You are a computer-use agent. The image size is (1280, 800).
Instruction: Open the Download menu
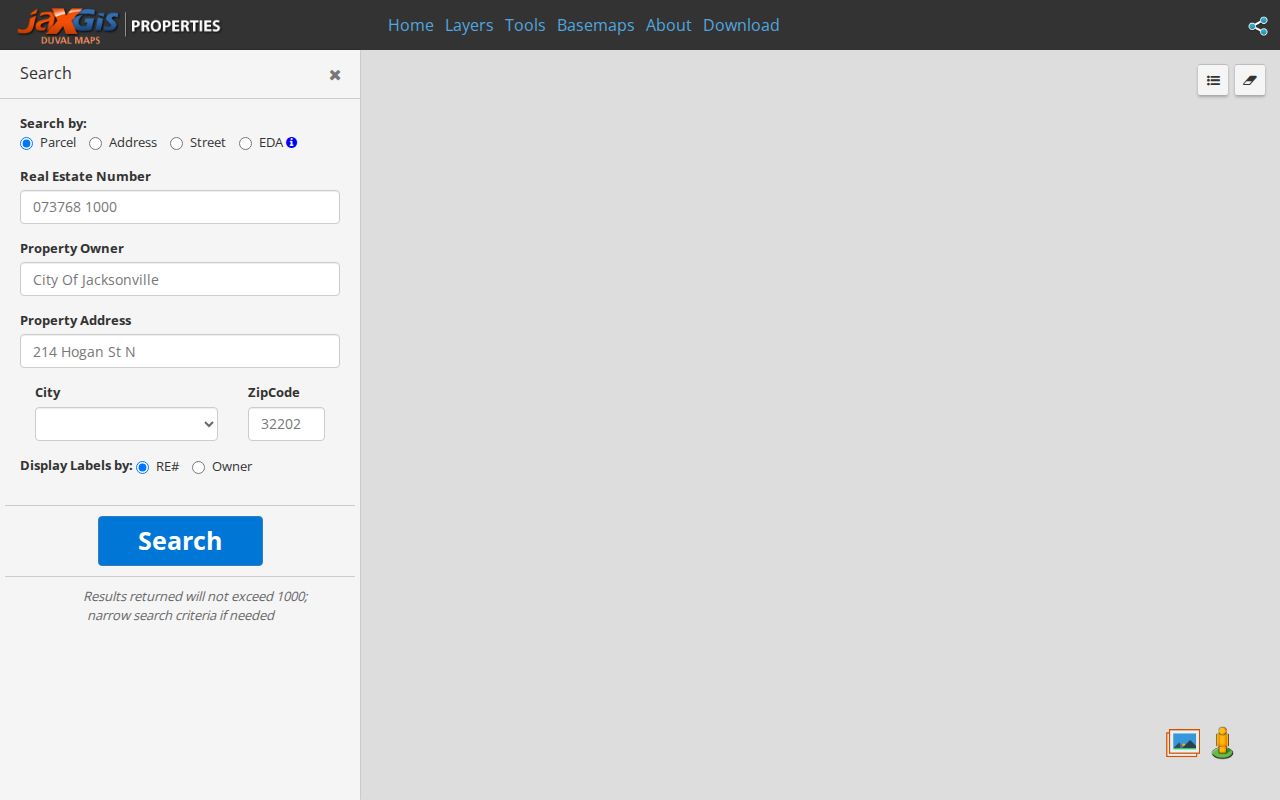pos(741,25)
